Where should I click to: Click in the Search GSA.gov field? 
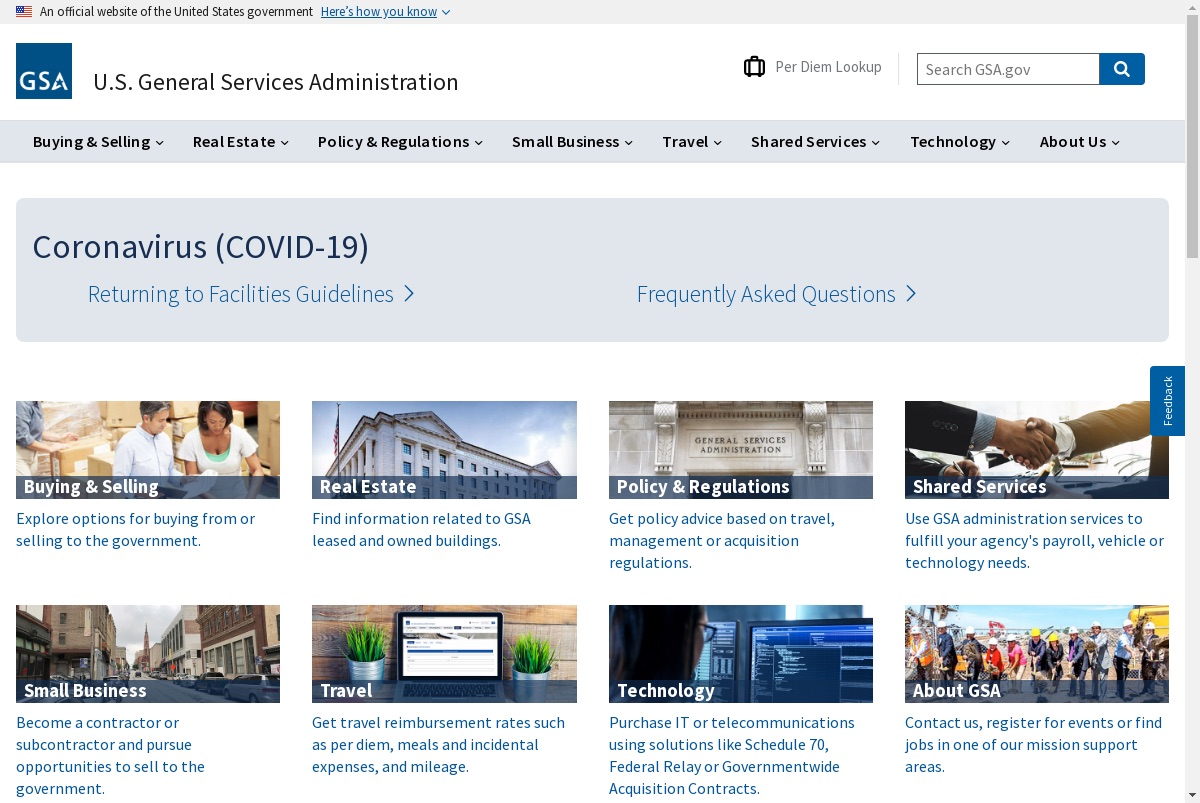click(1008, 69)
